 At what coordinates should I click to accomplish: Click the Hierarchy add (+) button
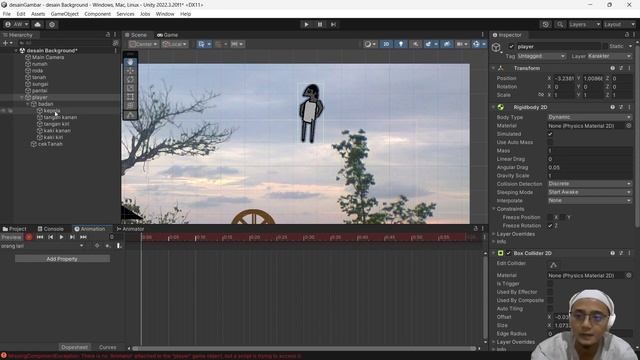(5, 43)
